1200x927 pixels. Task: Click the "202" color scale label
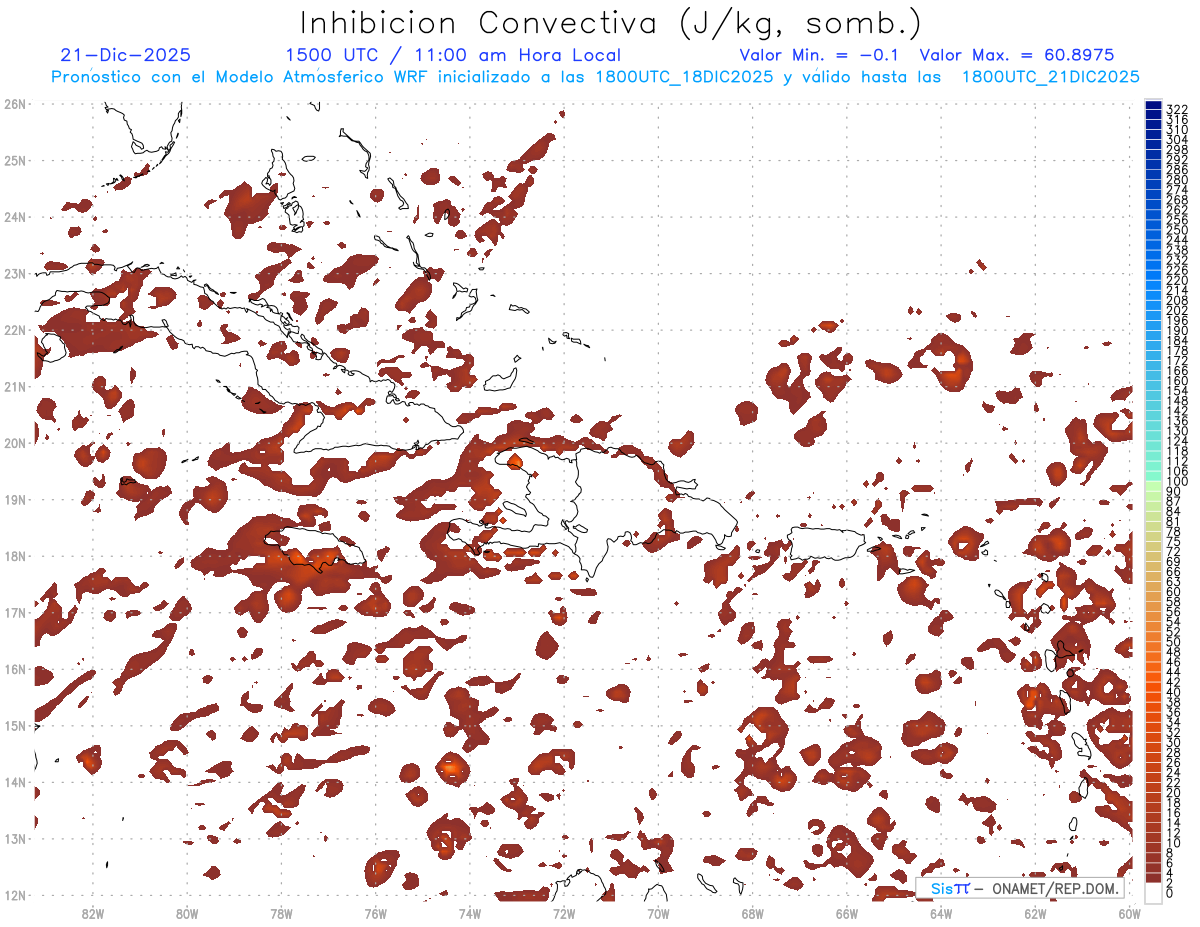tap(1177, 310)
